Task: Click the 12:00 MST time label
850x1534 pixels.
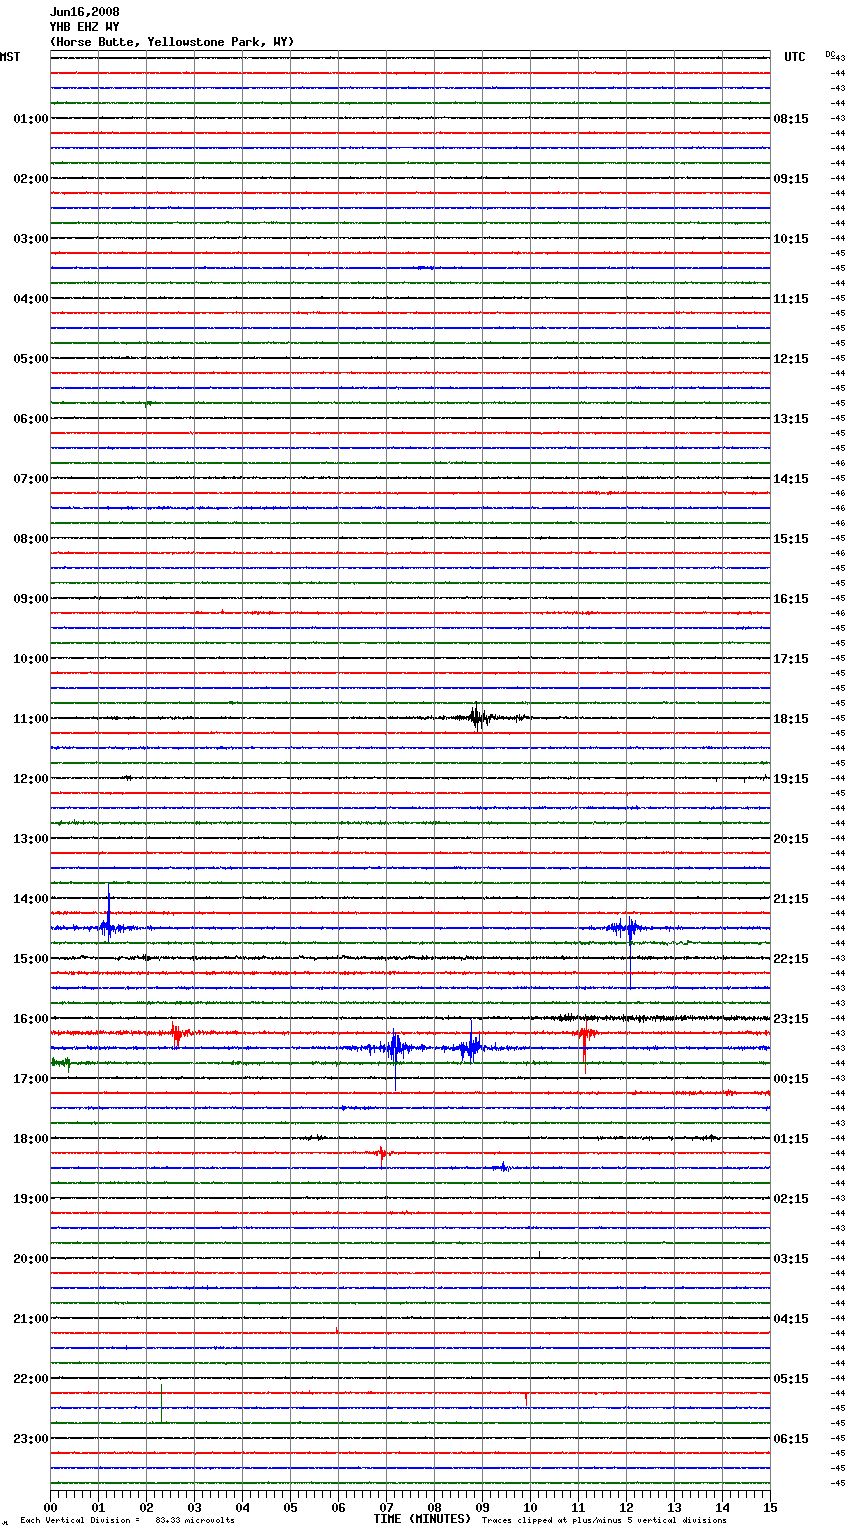Action: (x=31, y=779)
